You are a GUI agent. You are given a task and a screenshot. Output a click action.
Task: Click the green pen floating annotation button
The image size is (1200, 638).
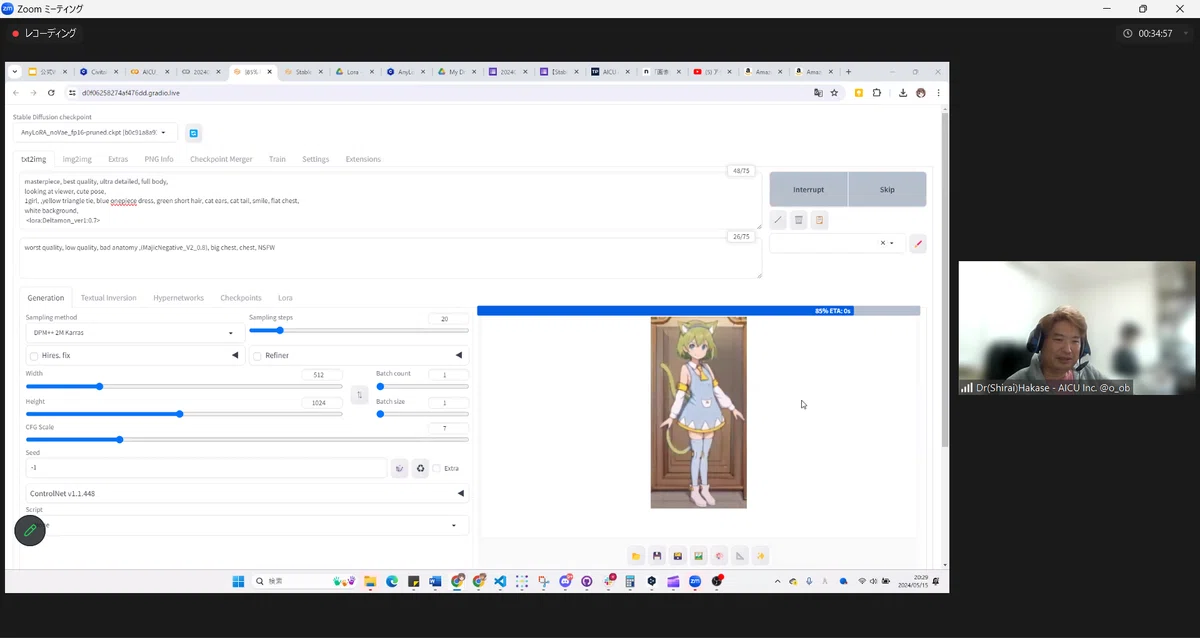(x=30, y=530)
